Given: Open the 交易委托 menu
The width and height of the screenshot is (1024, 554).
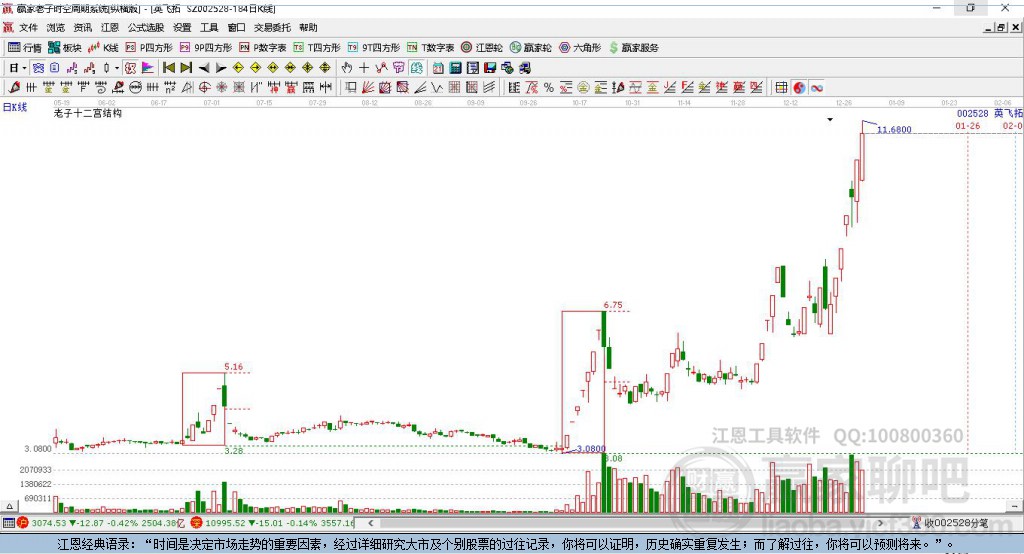Looking at the screenshot, I should (x=272, y=27).
